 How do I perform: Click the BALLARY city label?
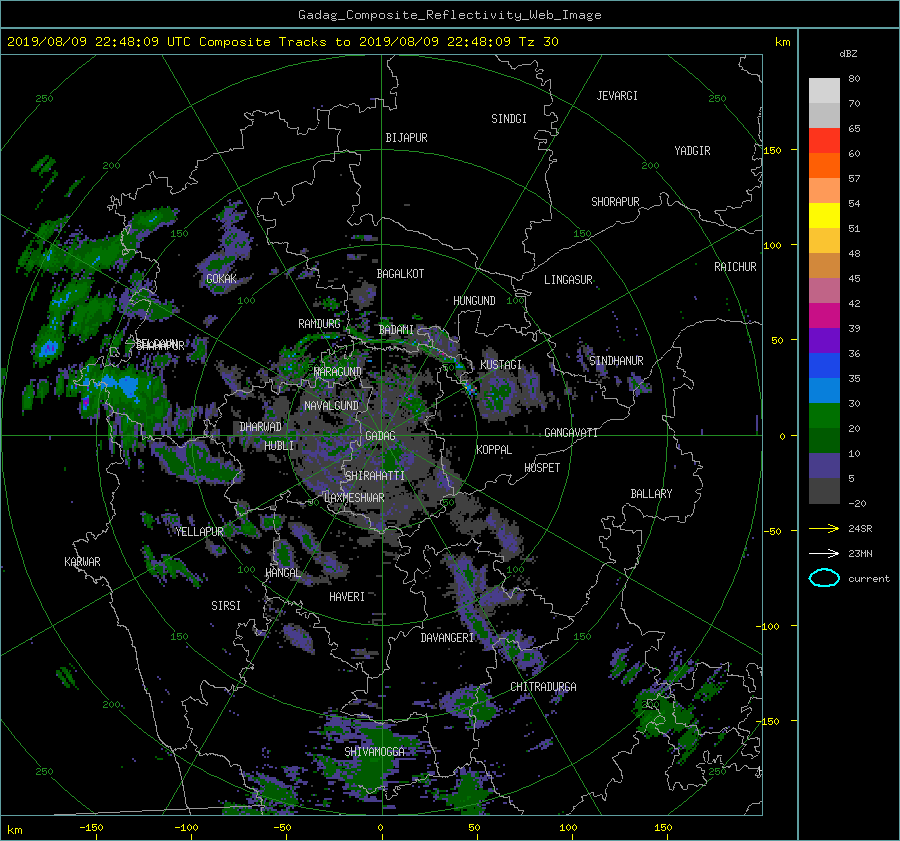651,494
